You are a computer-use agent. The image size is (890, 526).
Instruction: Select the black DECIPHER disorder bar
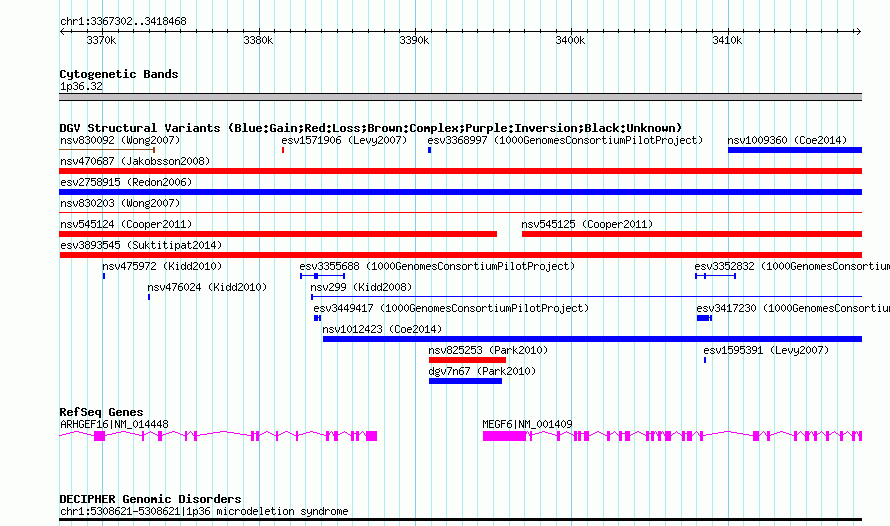[x=460, y=519]
